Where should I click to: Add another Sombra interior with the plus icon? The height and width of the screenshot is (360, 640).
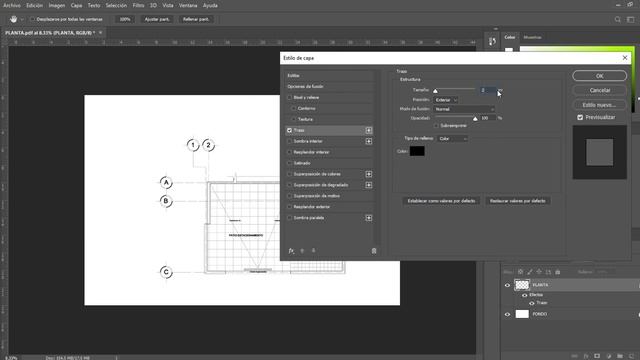tap(369, 141)
